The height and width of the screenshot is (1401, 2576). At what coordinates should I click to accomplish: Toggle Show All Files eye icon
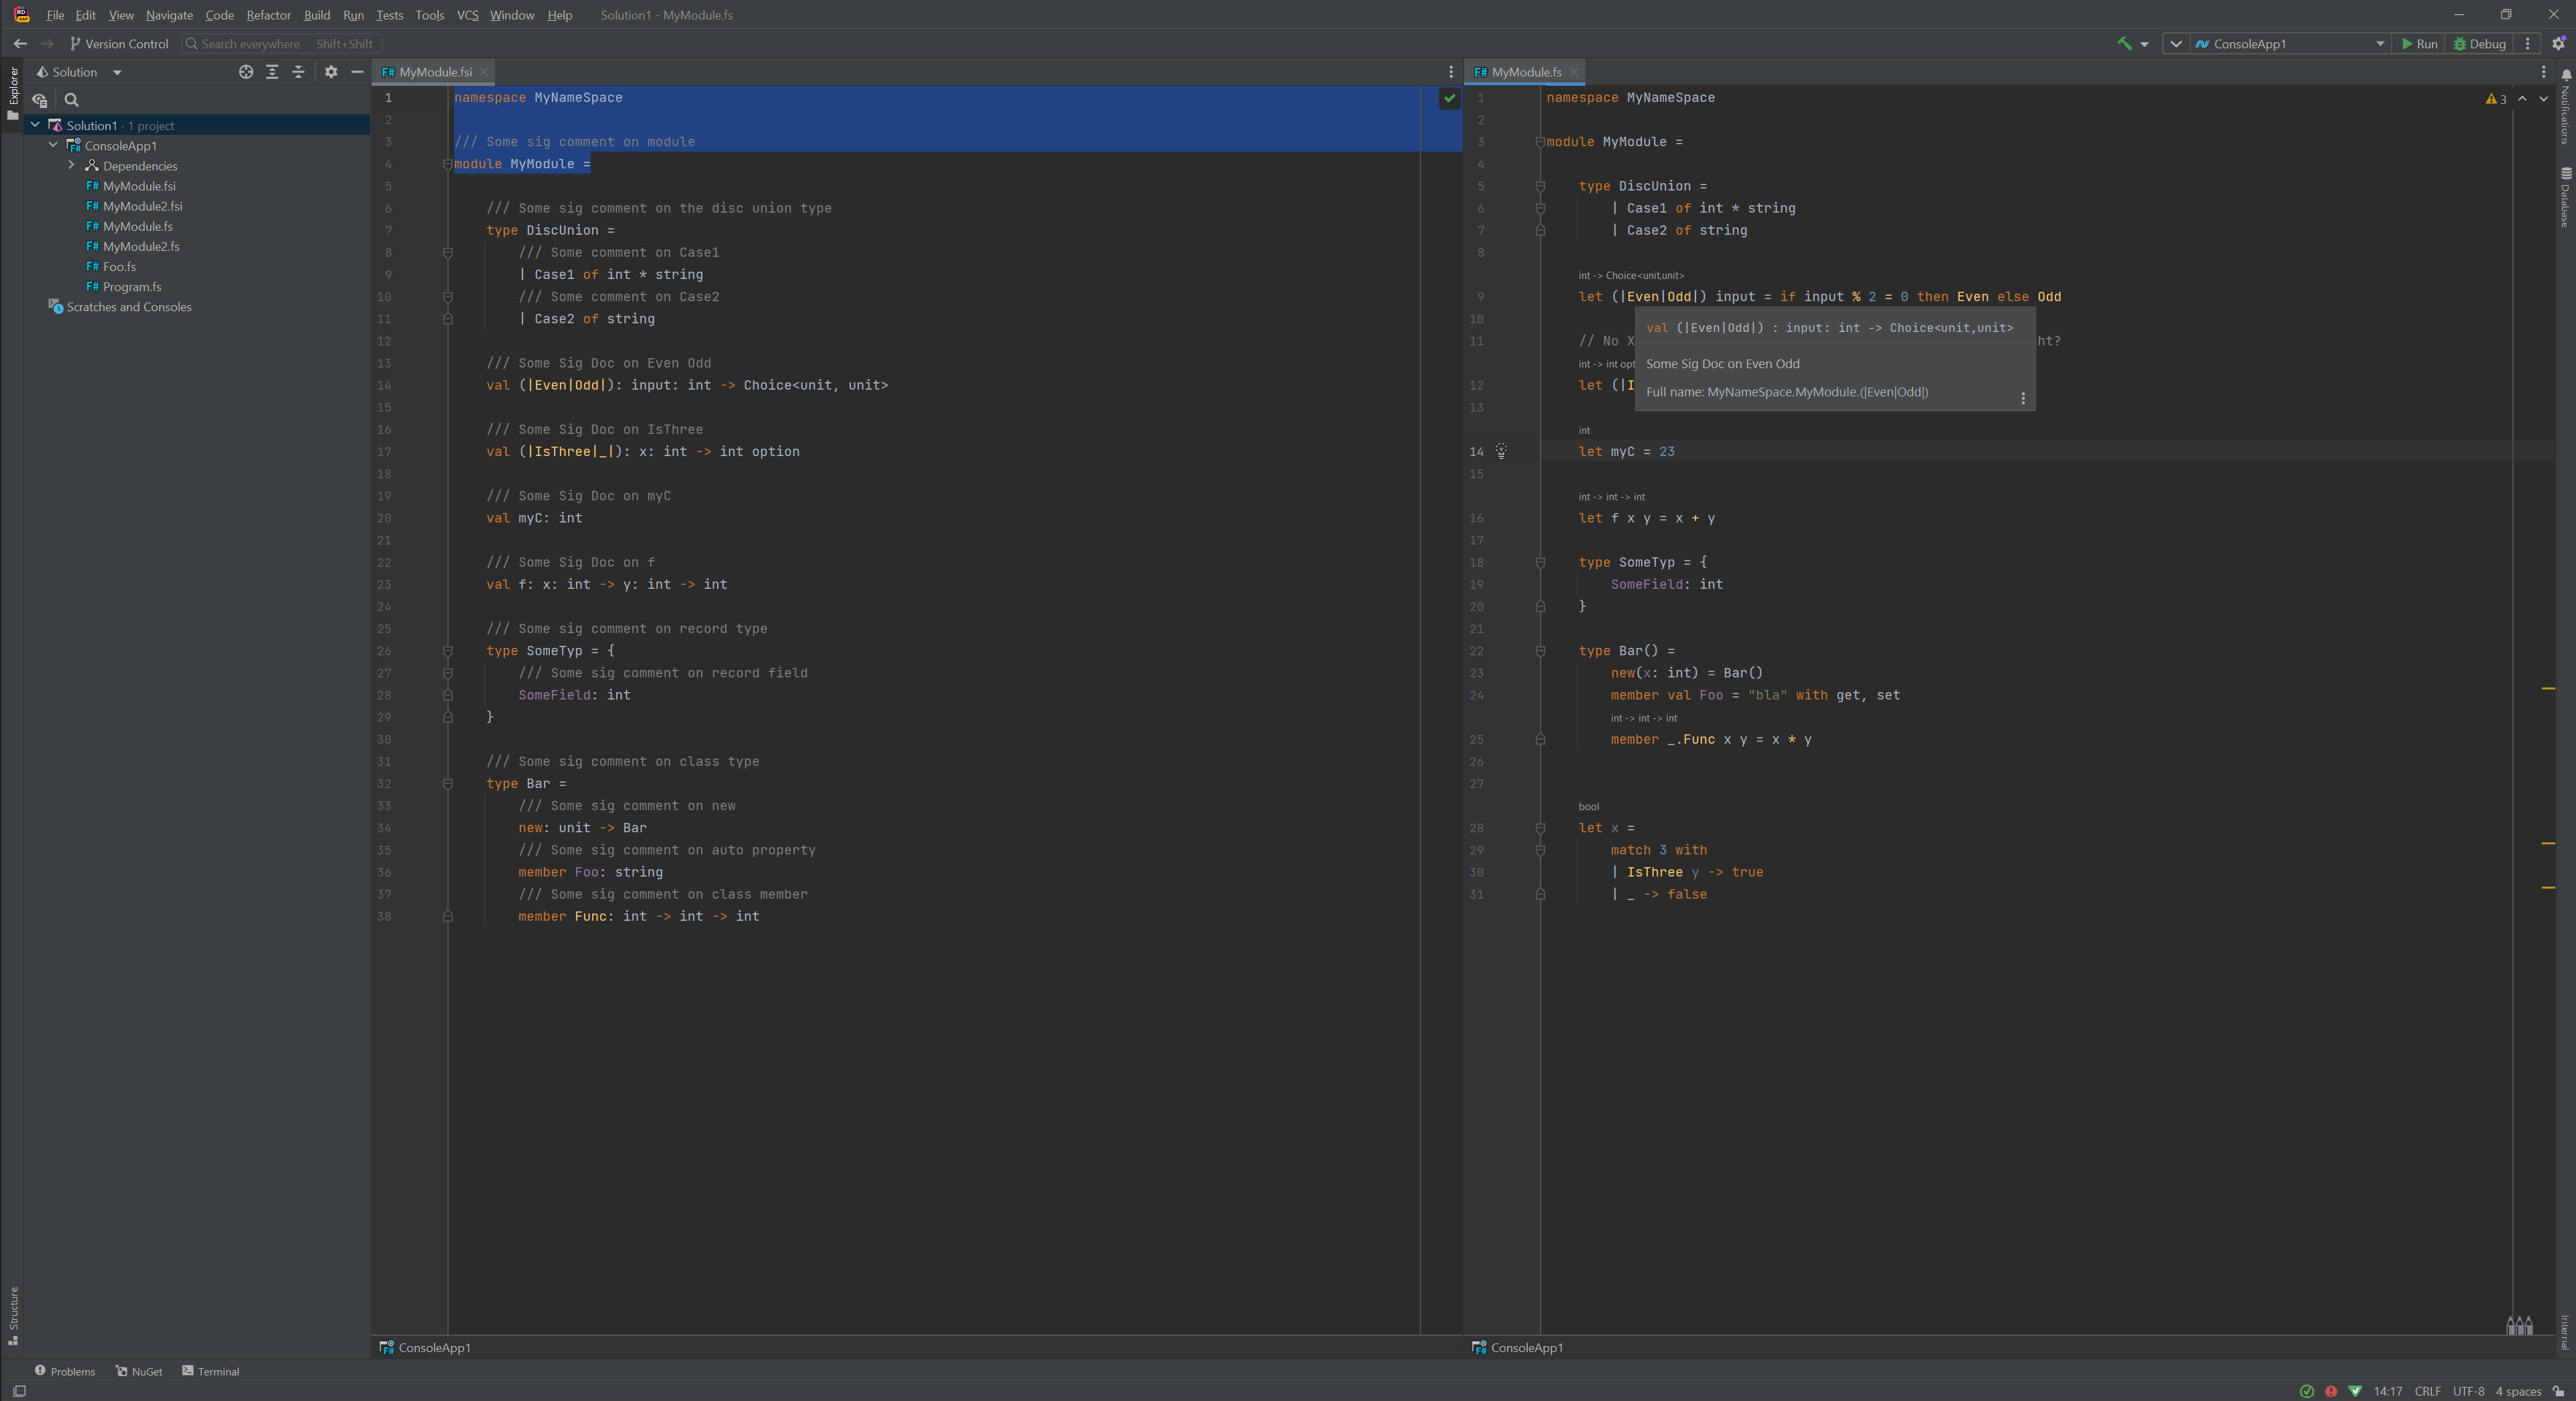click(40, 100)
